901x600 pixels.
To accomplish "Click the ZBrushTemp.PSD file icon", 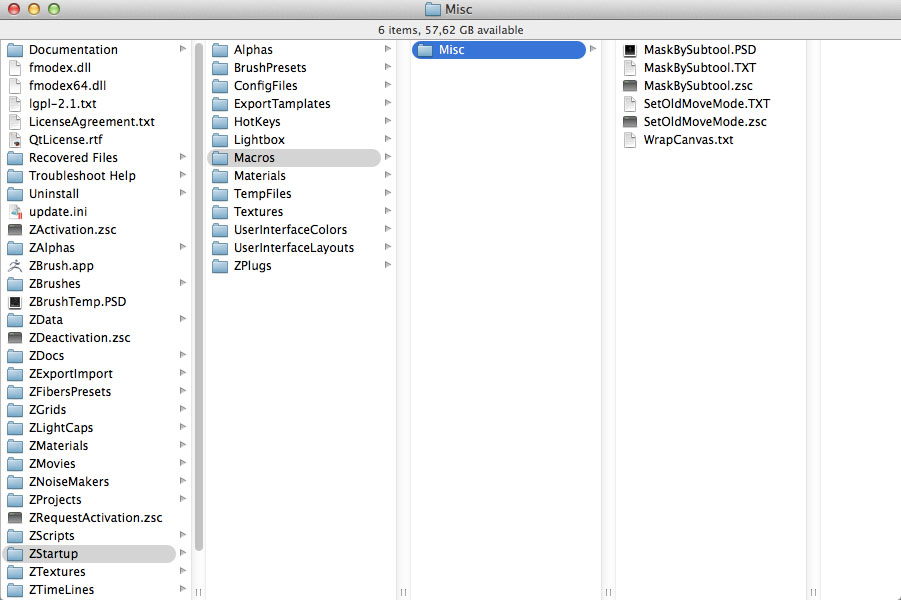I will [x=15, y=302].
